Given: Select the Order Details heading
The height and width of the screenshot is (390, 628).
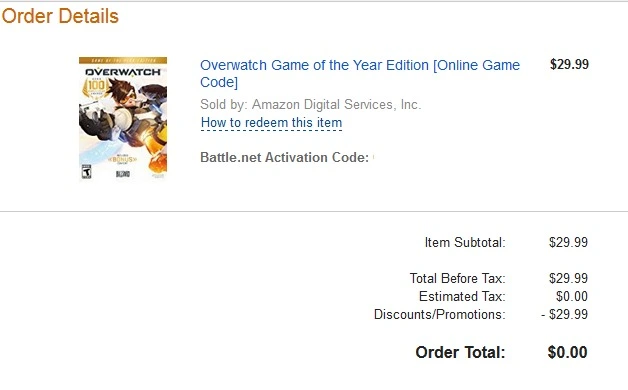Looking at the screenshot, I should click(x=60, y=16).
